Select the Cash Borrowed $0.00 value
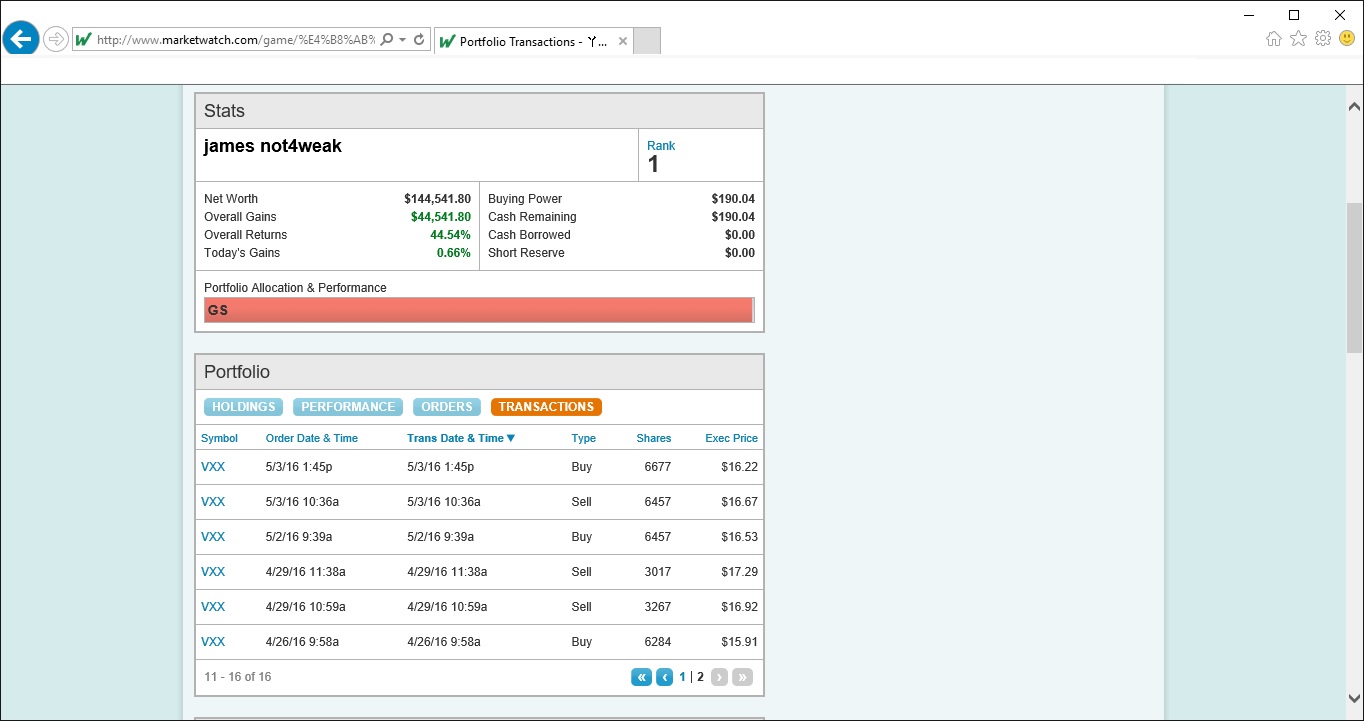This screenshot has width=1364, height=721. click(x=740, y=235)
